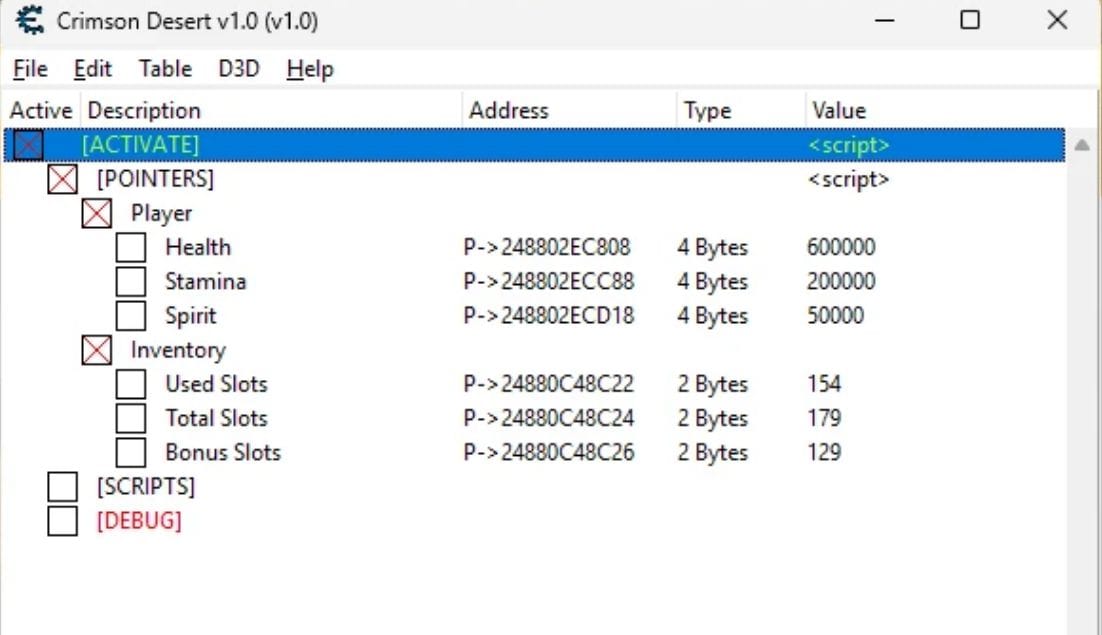This screenshot has height=635, width=1102.
Task: Freeze the Bonus Slots entry
Action: point(131,453)
